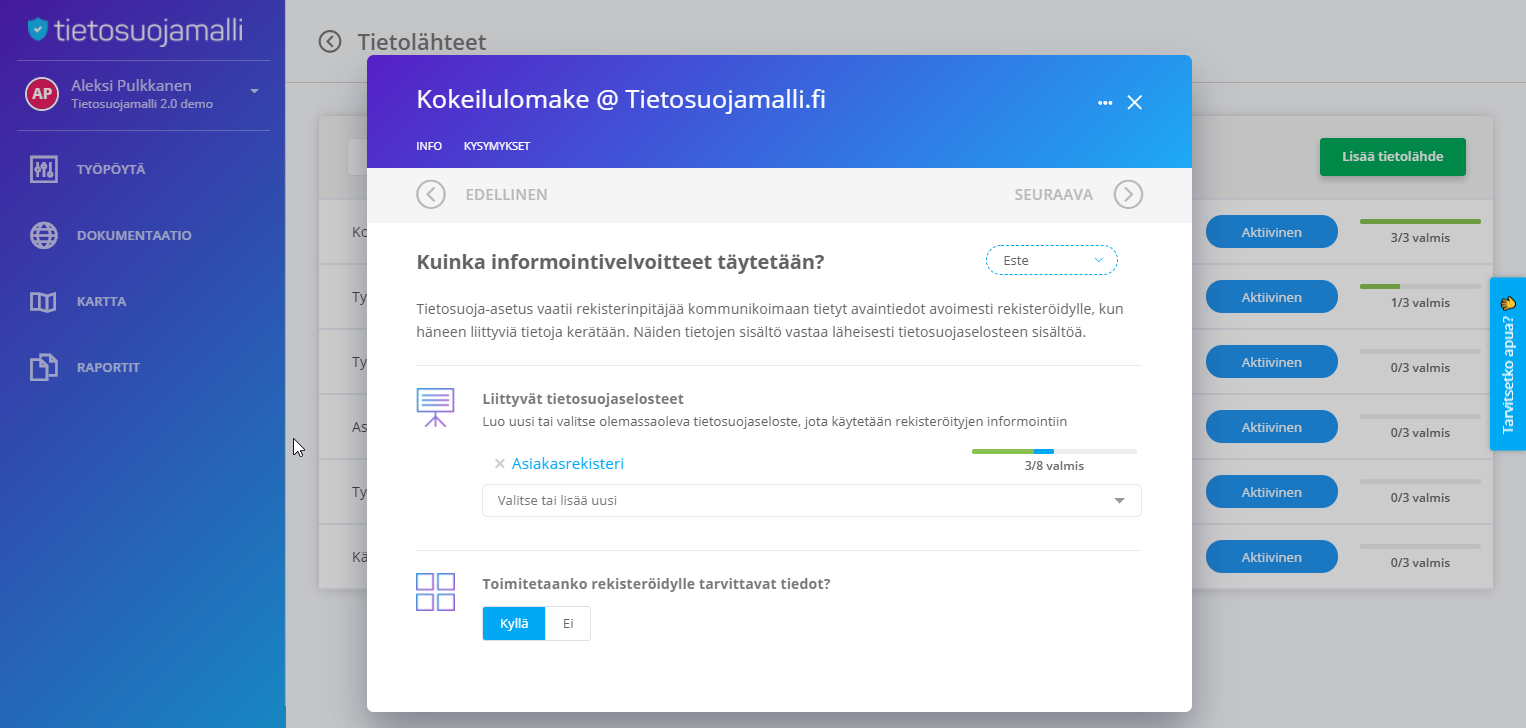Expand the Valitse tai lisää uusi dropdown
Screen dimensions: 1526x728
click(811, 500)
